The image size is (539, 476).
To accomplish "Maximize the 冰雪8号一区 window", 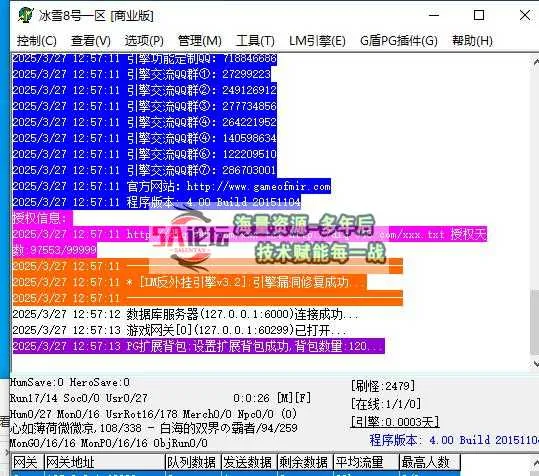I will 479,15.
